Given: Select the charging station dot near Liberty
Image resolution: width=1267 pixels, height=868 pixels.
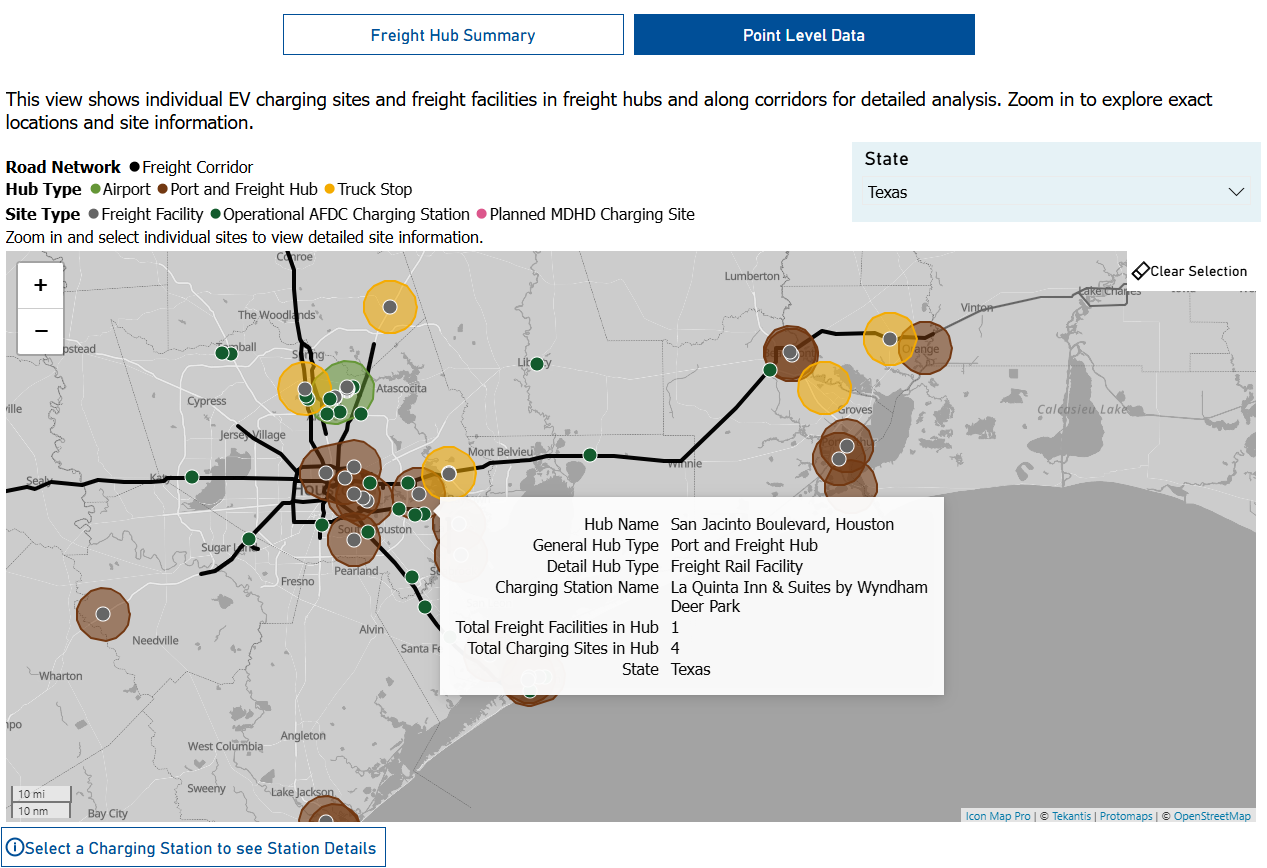Looking at the screenshot, I should click(x=537, y=364).
